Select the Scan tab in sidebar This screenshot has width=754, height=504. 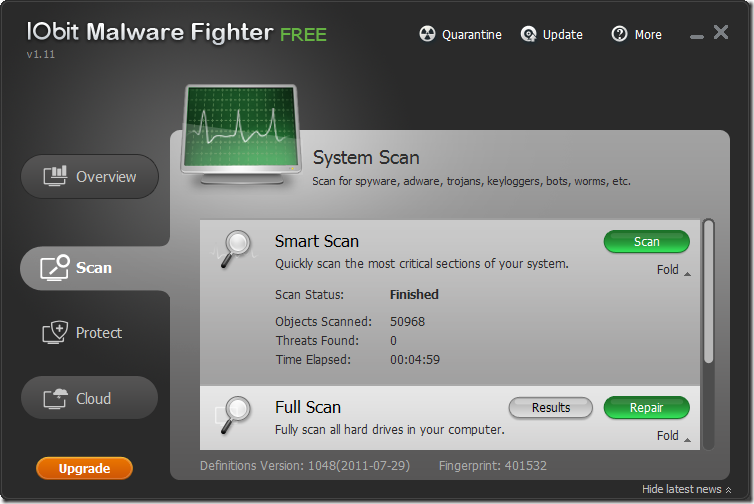coord(90,268)
